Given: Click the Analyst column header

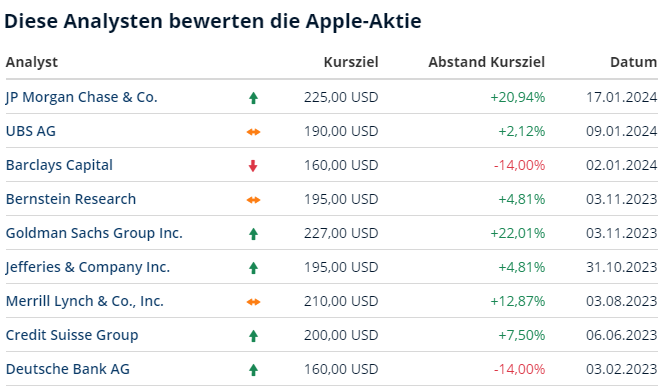Looking at the screenshot, I should (x=32, y=62).
